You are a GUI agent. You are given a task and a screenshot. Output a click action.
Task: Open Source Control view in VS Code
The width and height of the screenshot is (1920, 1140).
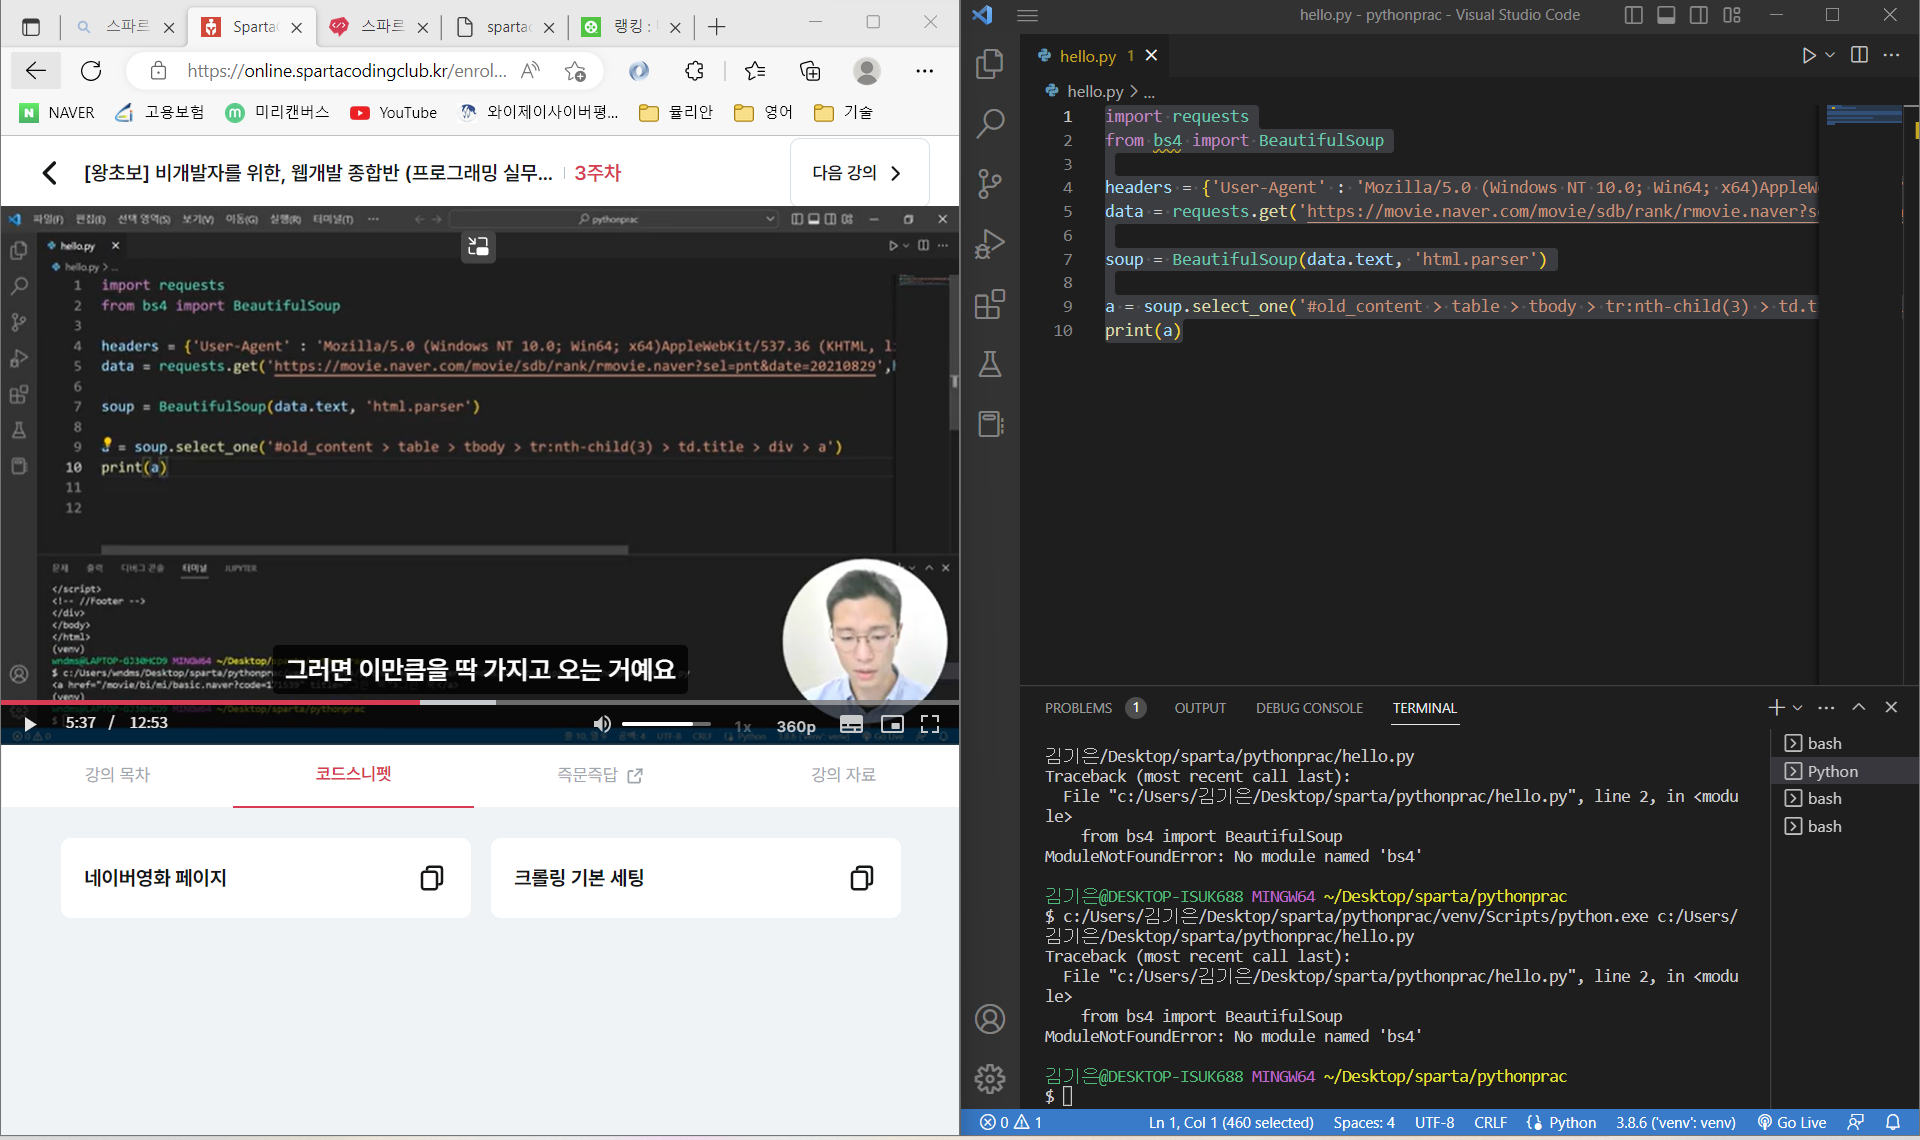point(990,184)
